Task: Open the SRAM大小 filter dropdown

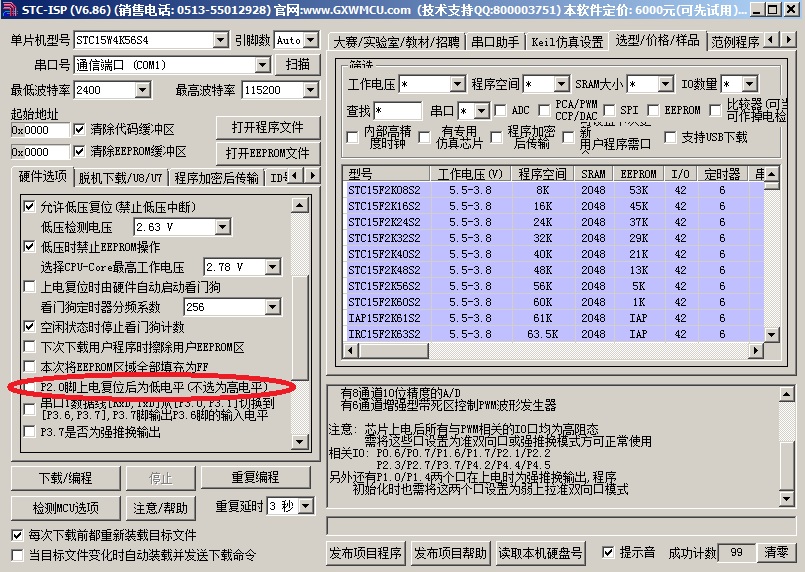Action: 665,84
